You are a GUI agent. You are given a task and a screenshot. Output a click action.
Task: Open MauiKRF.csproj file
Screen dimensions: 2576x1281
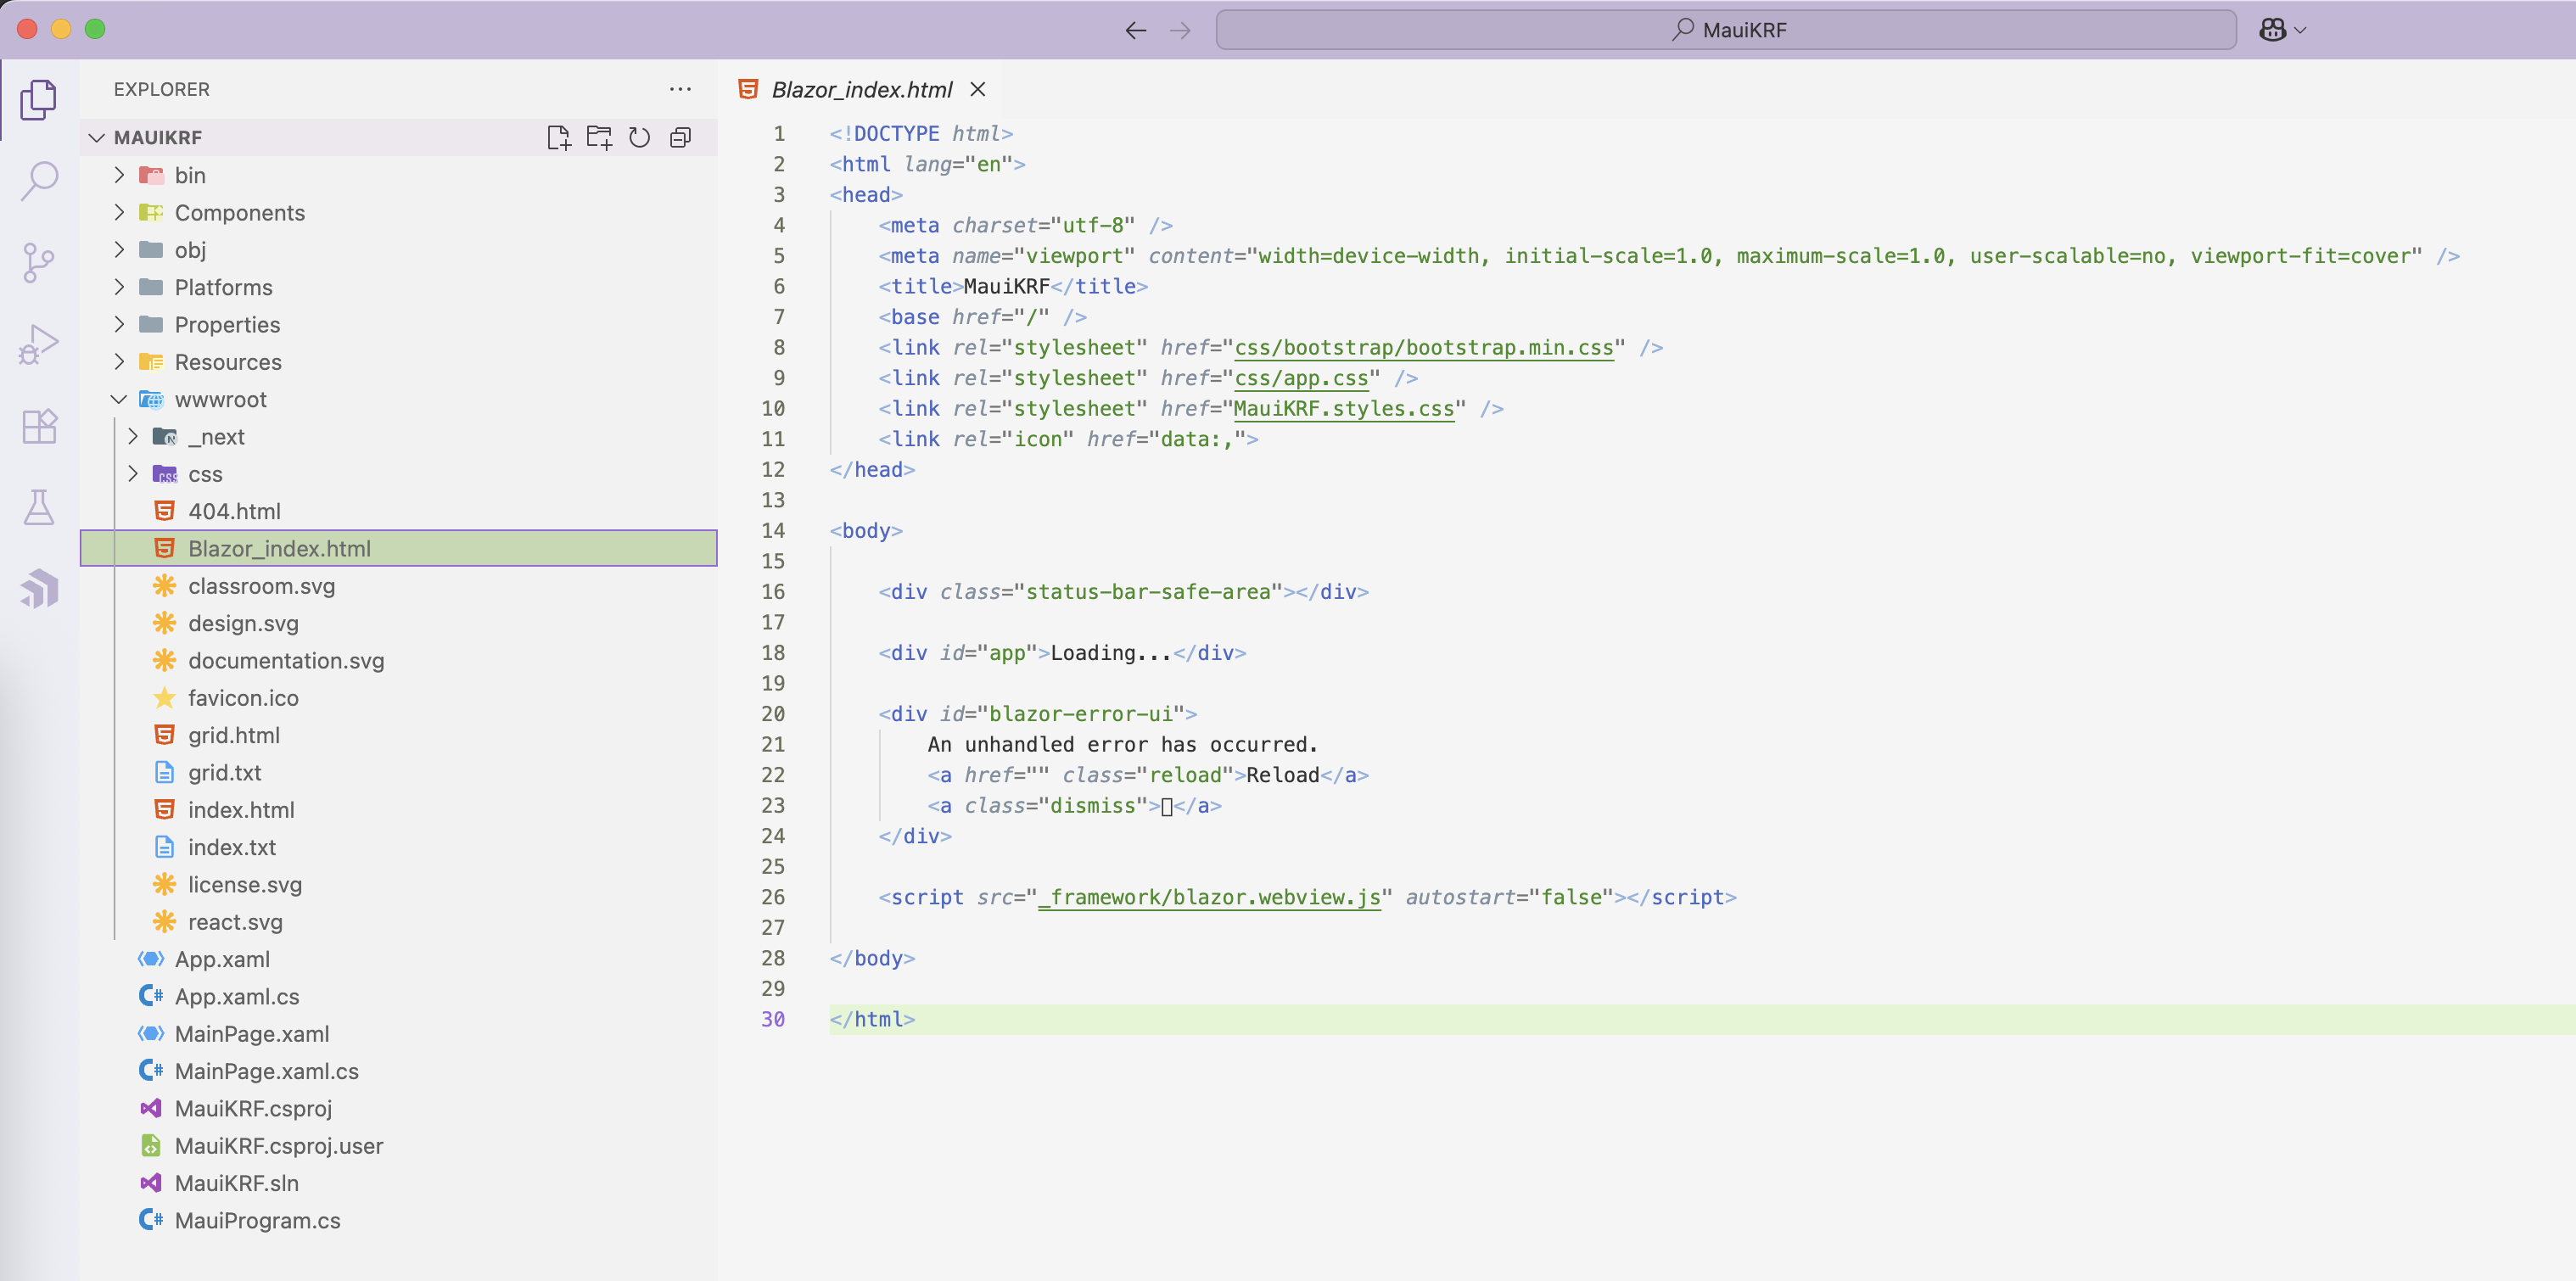(399, 1108)
